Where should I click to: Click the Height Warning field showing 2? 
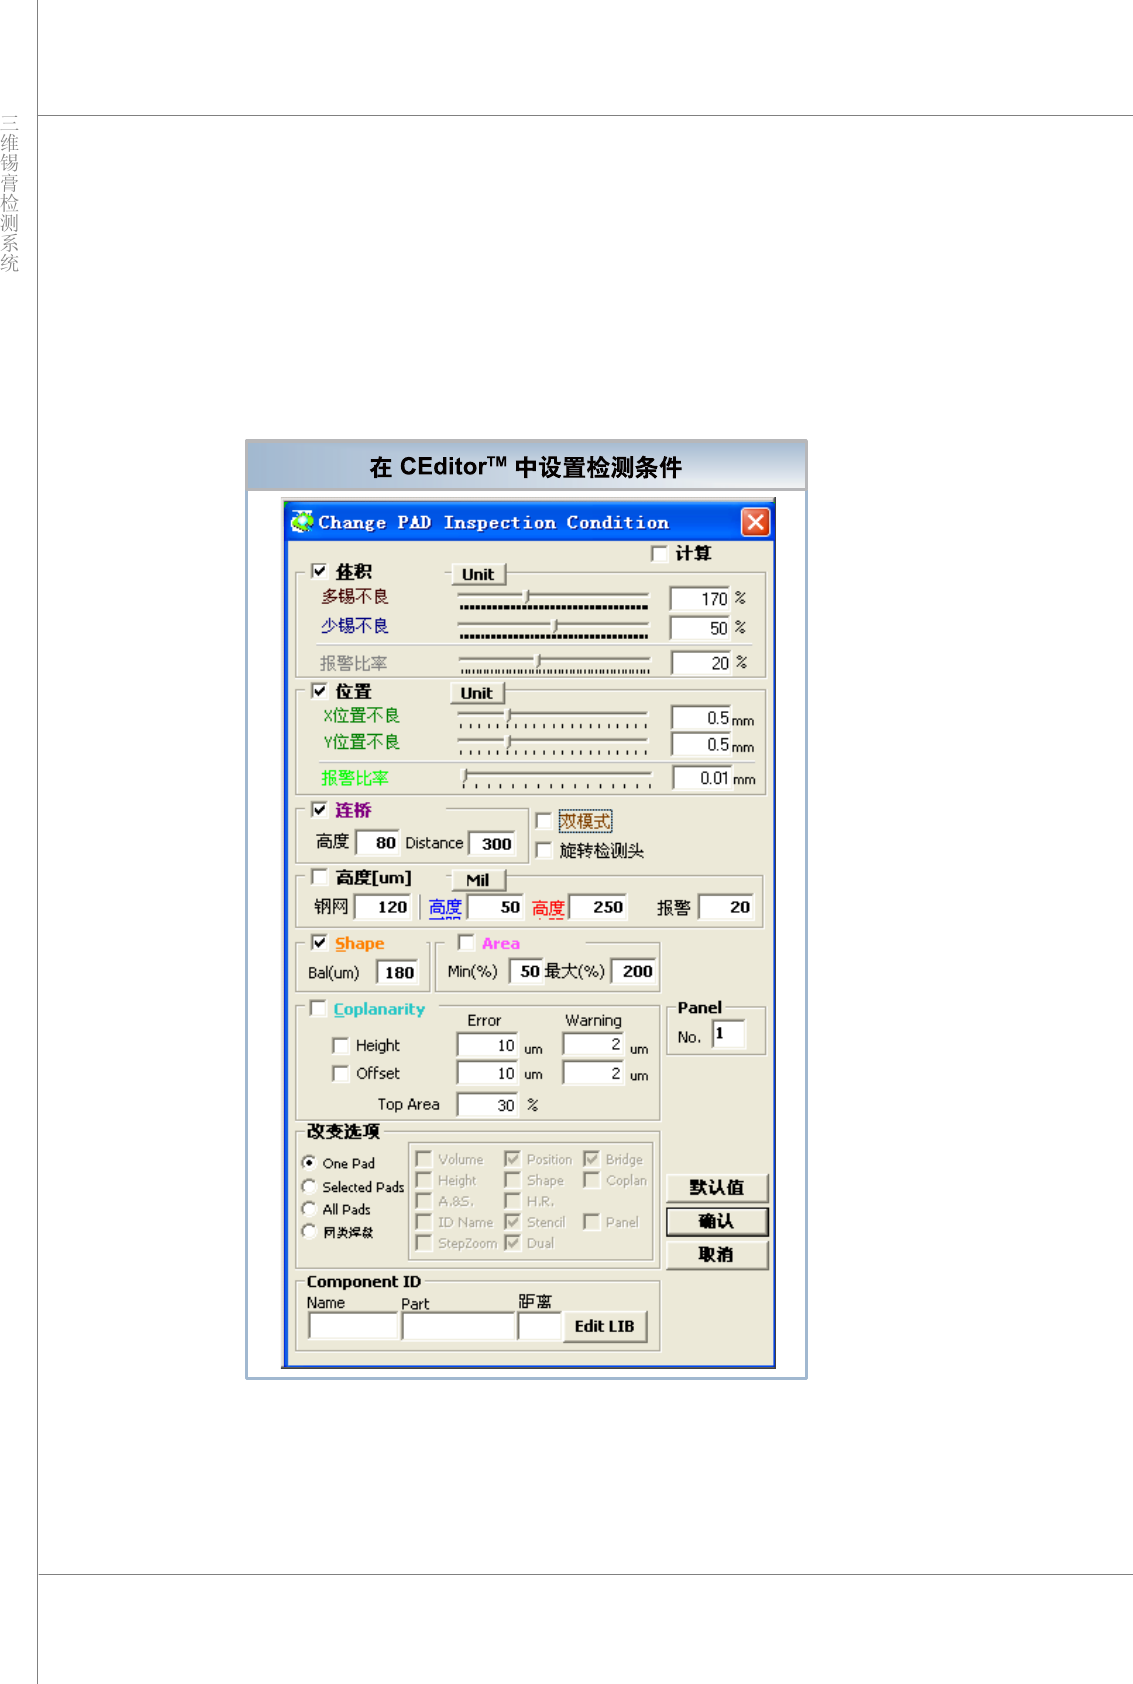coord(593,1045)
